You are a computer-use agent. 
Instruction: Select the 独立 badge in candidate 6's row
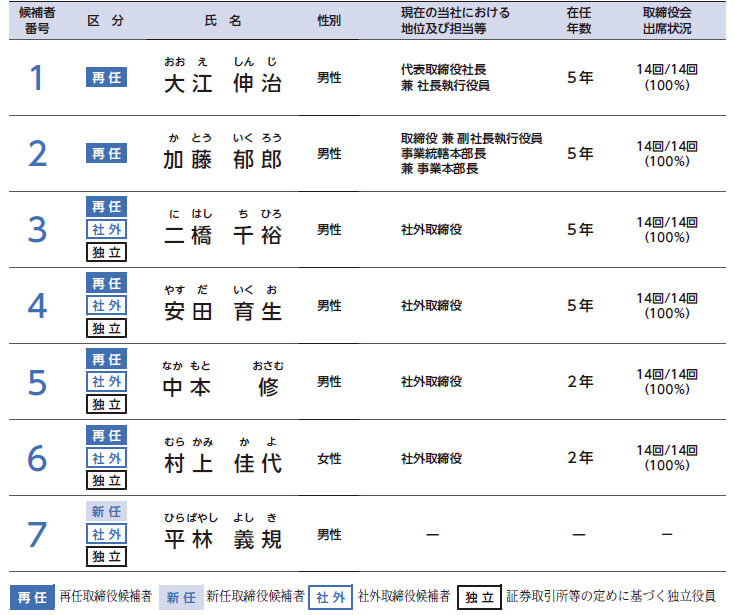(x=106, y=481)
